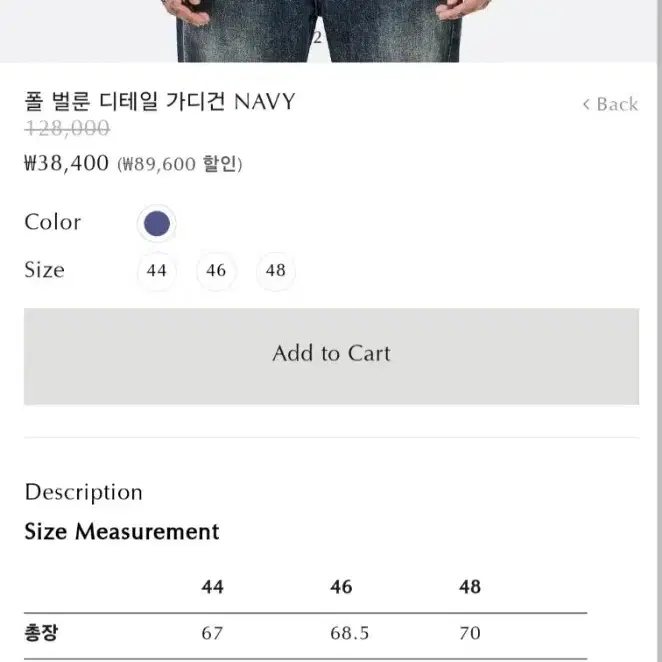Click the product title 폴 벌룬 디테일 가디건 NAVY
The height and width of the screenshot is (662, 662).
pyautogui.click(x=160, y=102)
